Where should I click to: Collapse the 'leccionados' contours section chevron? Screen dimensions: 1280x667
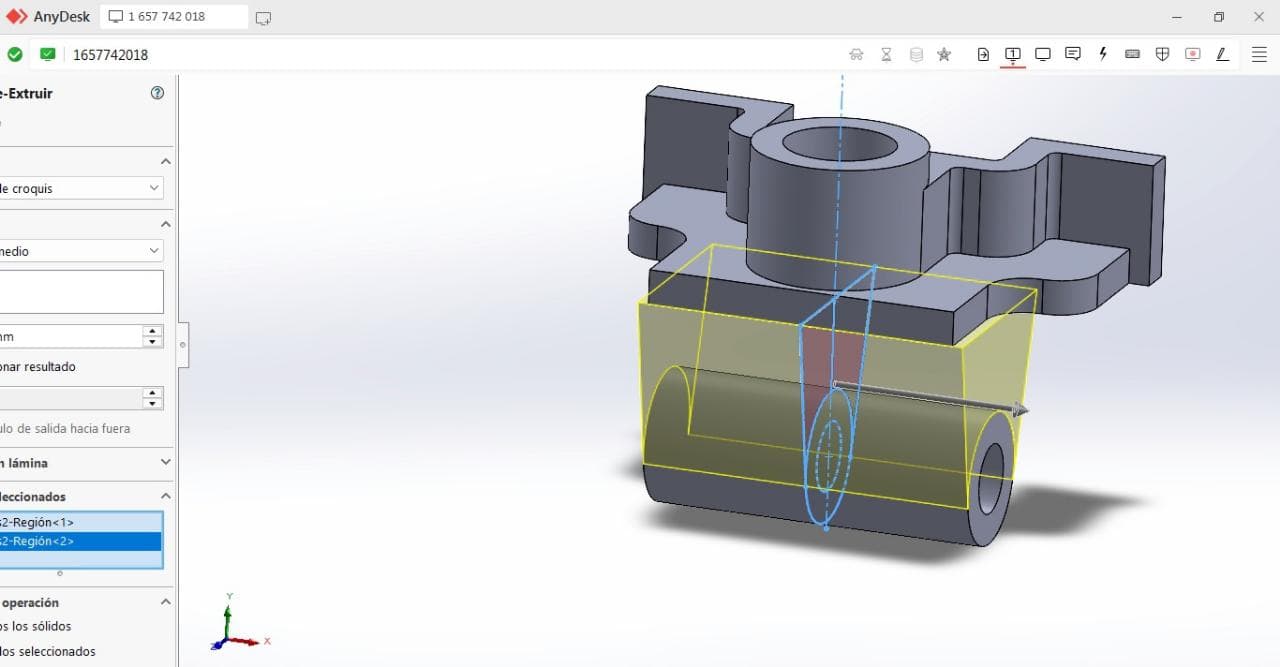tap(166, 495)
